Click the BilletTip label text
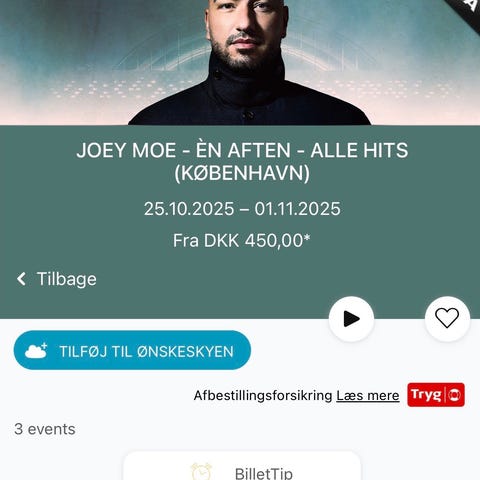480x480 pixels. (x=264, y=473)
